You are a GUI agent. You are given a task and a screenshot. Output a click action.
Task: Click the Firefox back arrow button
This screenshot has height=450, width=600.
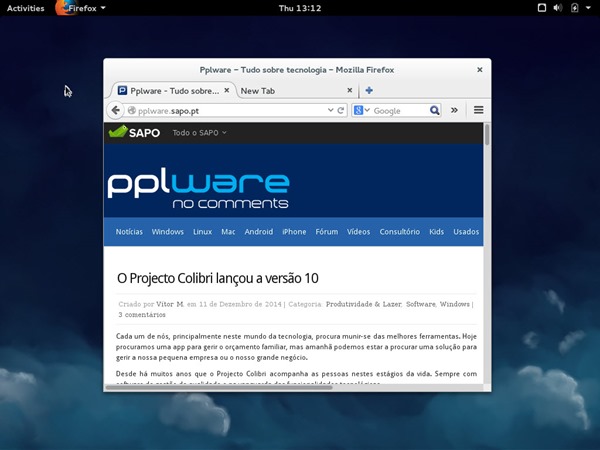(x=115, y=111)
